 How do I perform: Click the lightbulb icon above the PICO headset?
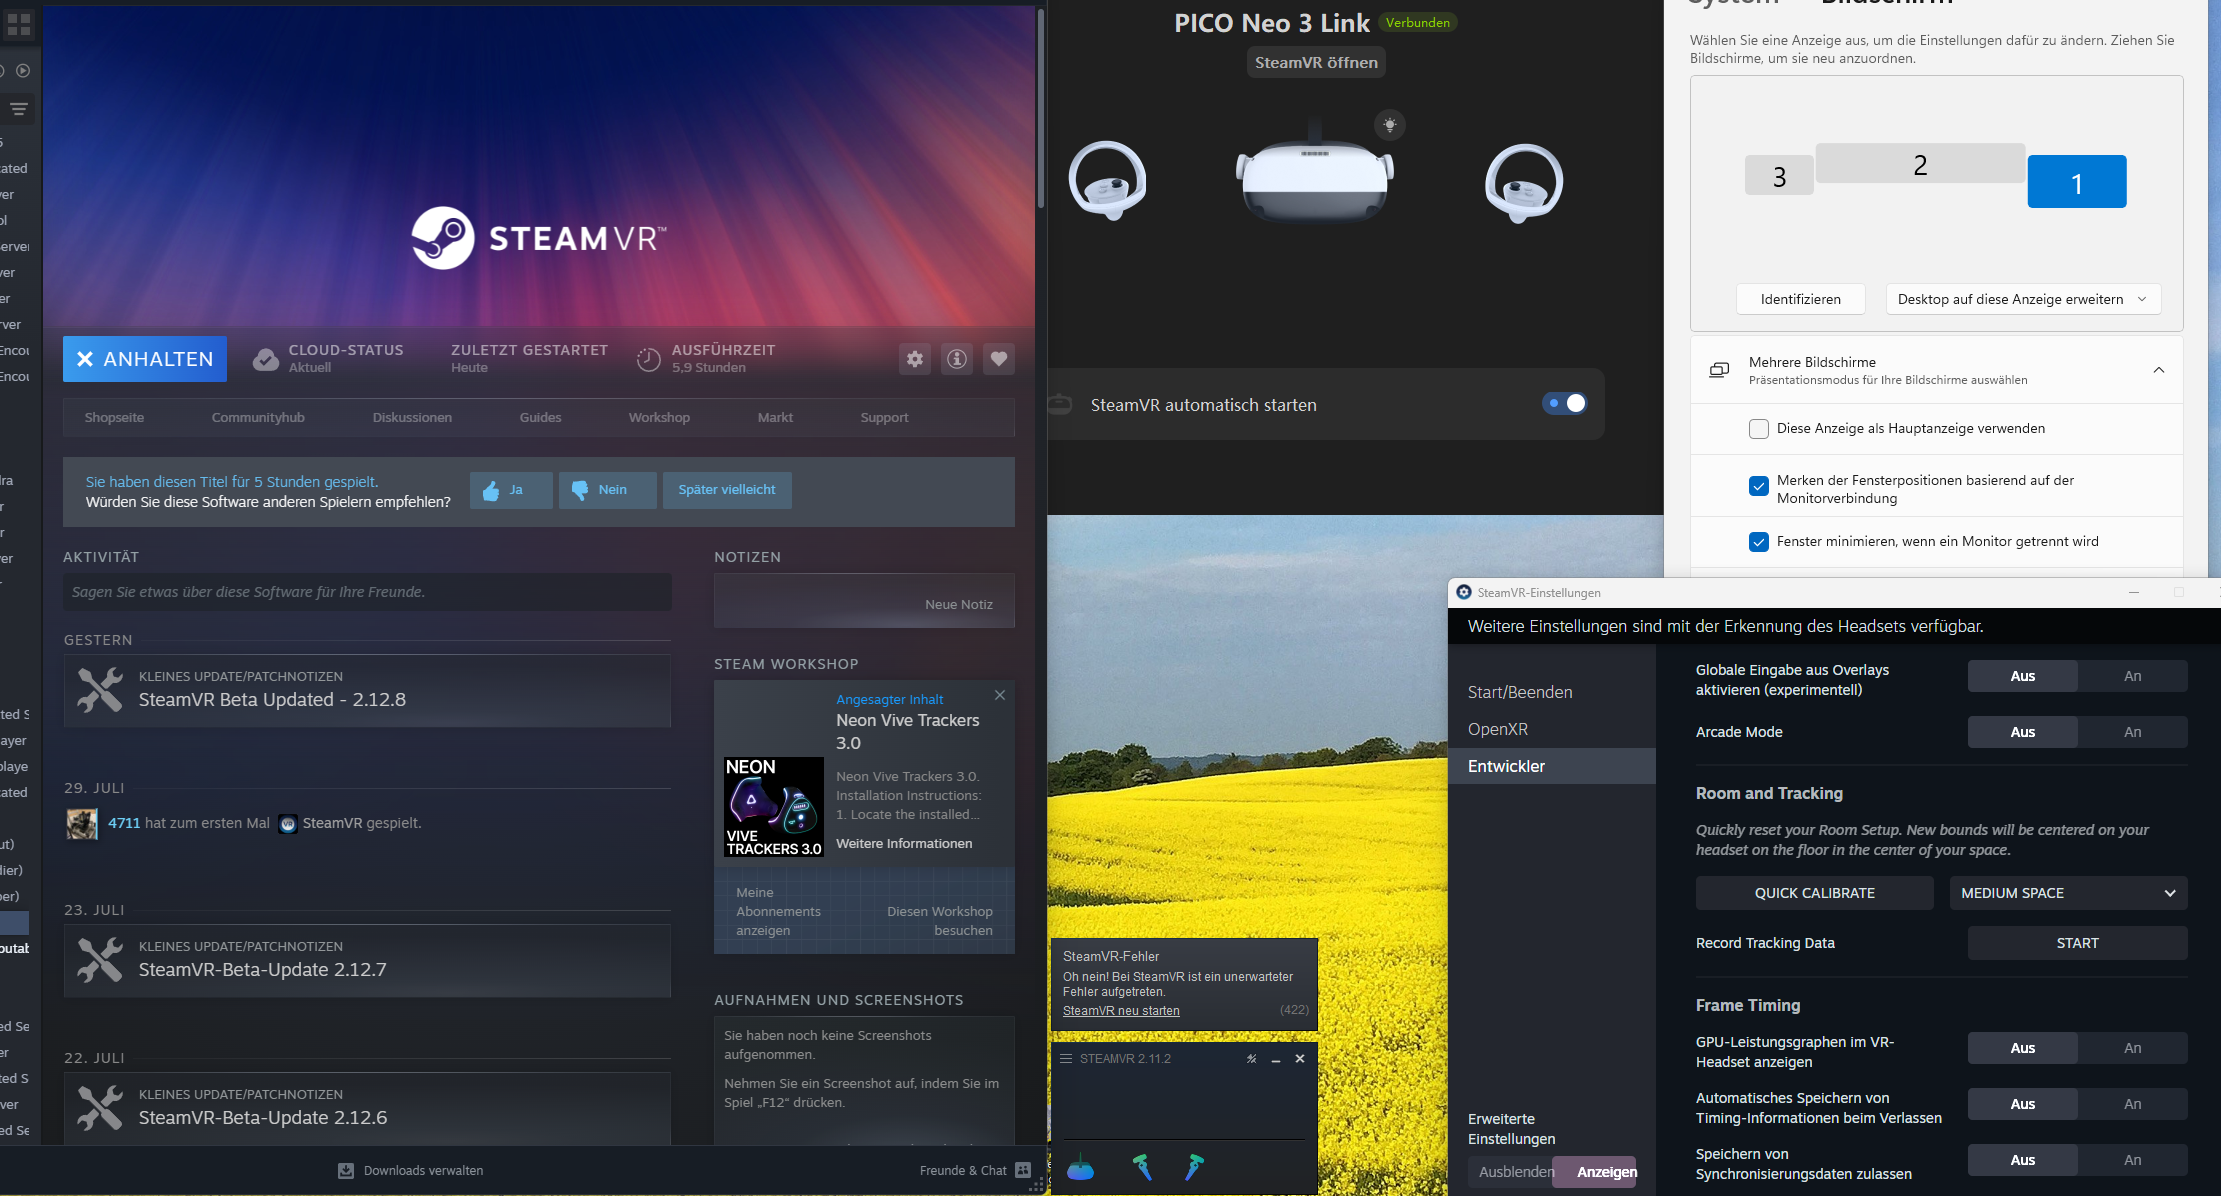pyautogui.click(x=1389, y=125)
